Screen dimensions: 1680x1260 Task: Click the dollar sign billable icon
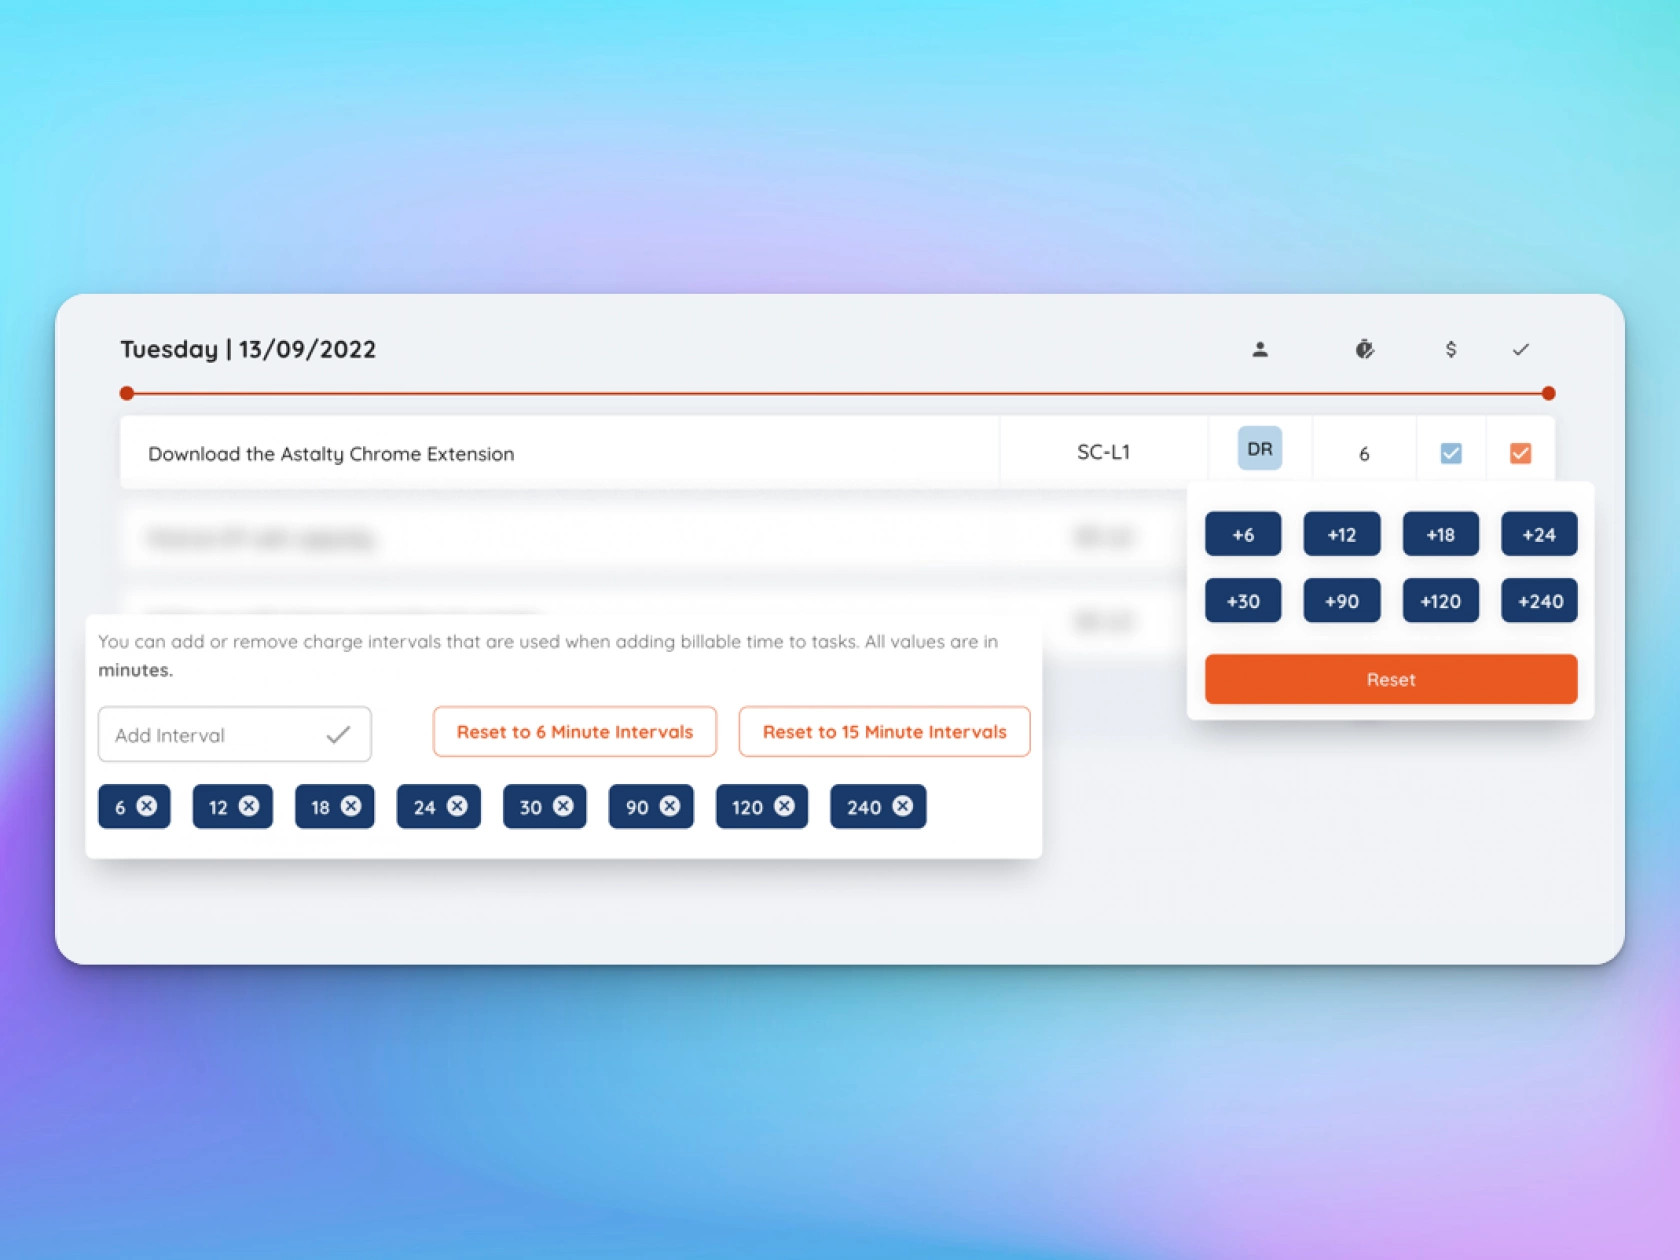(x=1450, y=349)
